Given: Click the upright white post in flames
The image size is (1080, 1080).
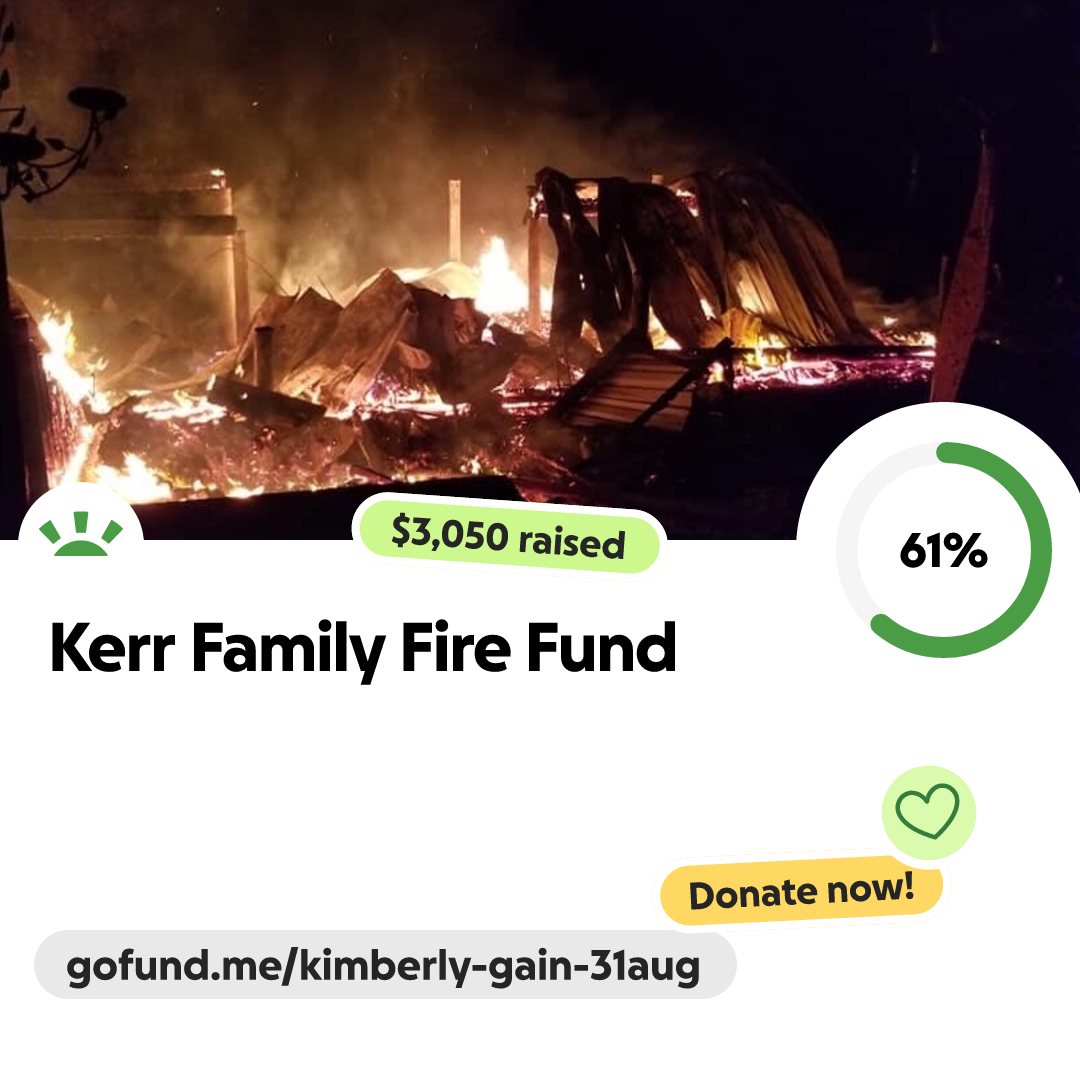Looking at the screenshot, I should [454, 220].
